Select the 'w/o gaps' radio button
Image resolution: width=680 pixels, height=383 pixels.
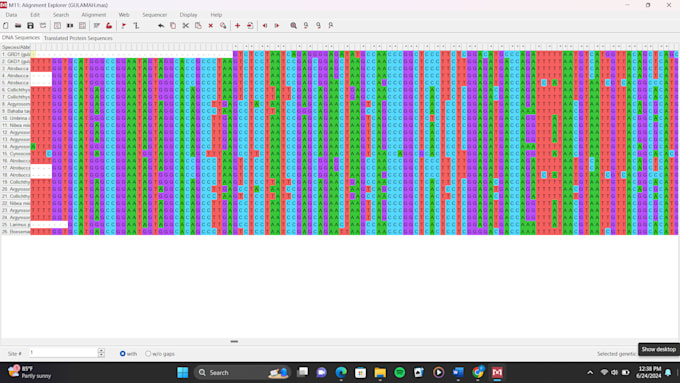[148, 354]
